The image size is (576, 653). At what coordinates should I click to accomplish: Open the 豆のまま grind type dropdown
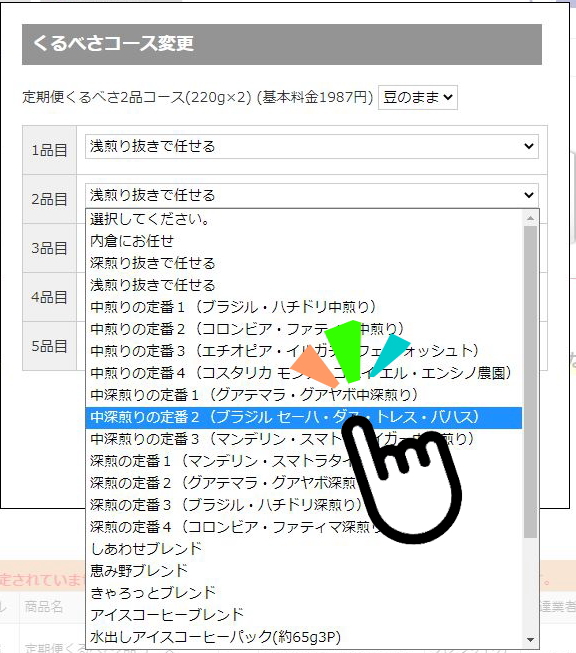tap(418, 97)
